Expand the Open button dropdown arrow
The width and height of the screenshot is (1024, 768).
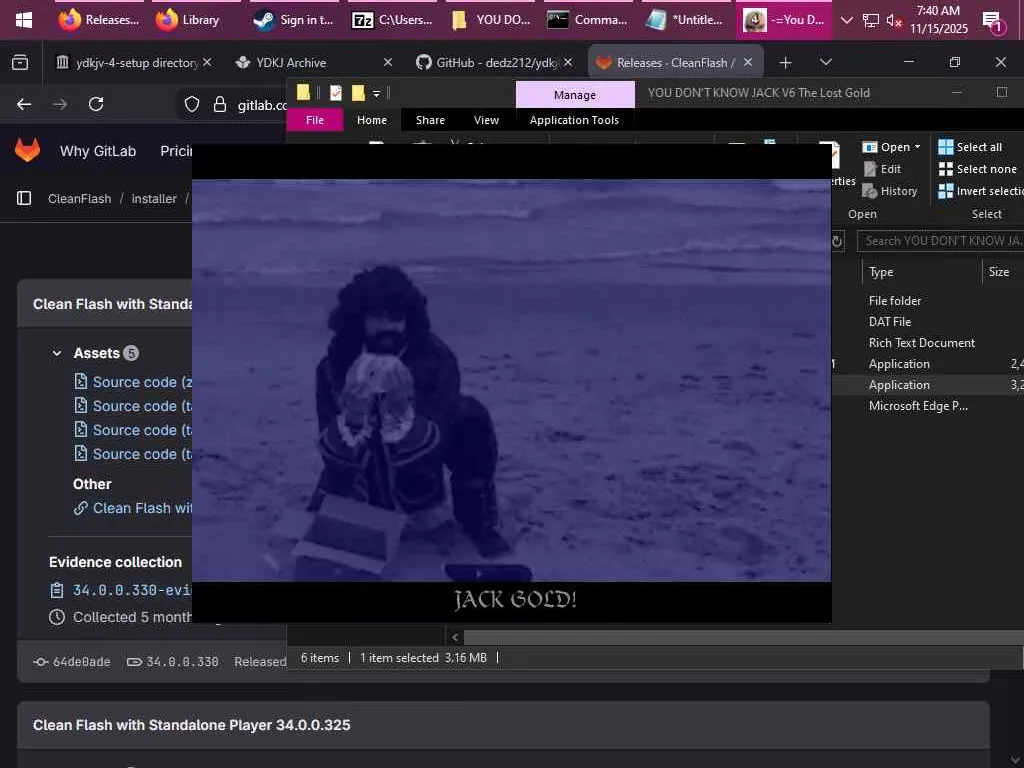tap(918, 147)
